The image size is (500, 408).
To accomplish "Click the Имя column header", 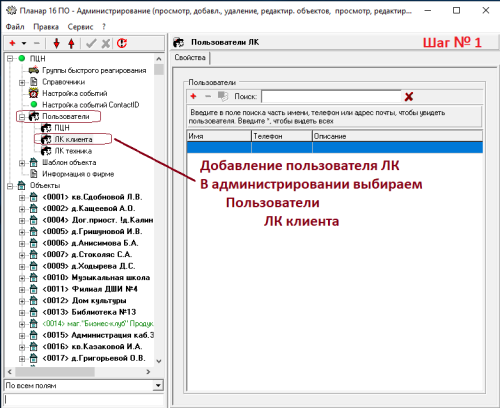I will (219, 136).
